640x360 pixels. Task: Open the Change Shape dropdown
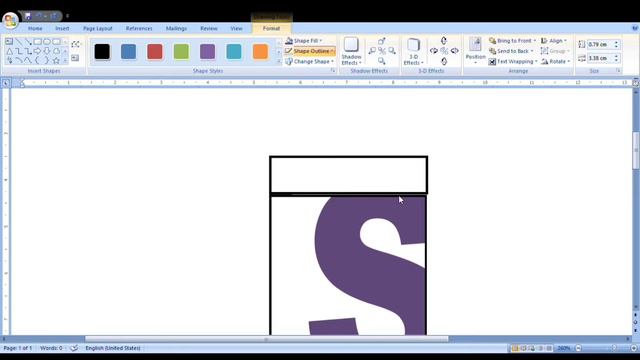[x=310, y=61]
